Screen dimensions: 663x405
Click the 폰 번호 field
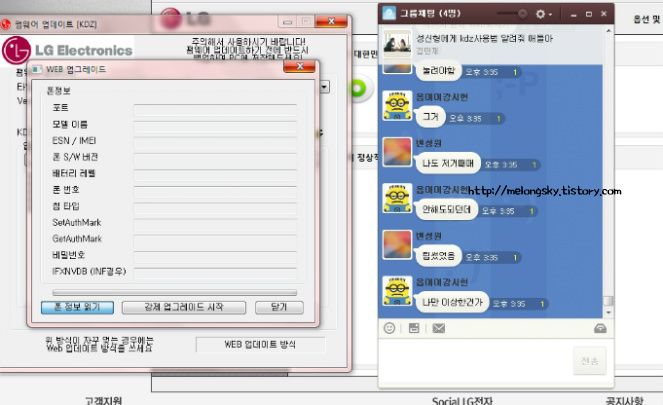[215, 190]
